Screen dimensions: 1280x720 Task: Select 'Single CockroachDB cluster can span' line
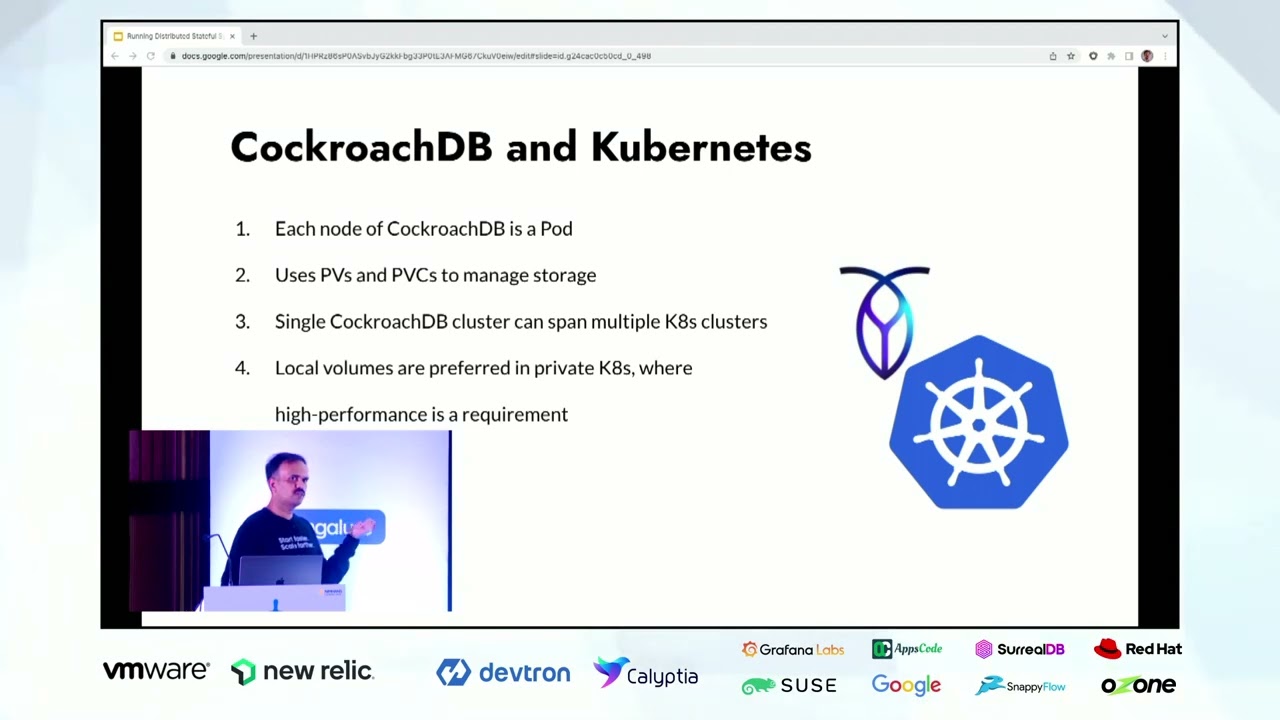pos(521,322)
